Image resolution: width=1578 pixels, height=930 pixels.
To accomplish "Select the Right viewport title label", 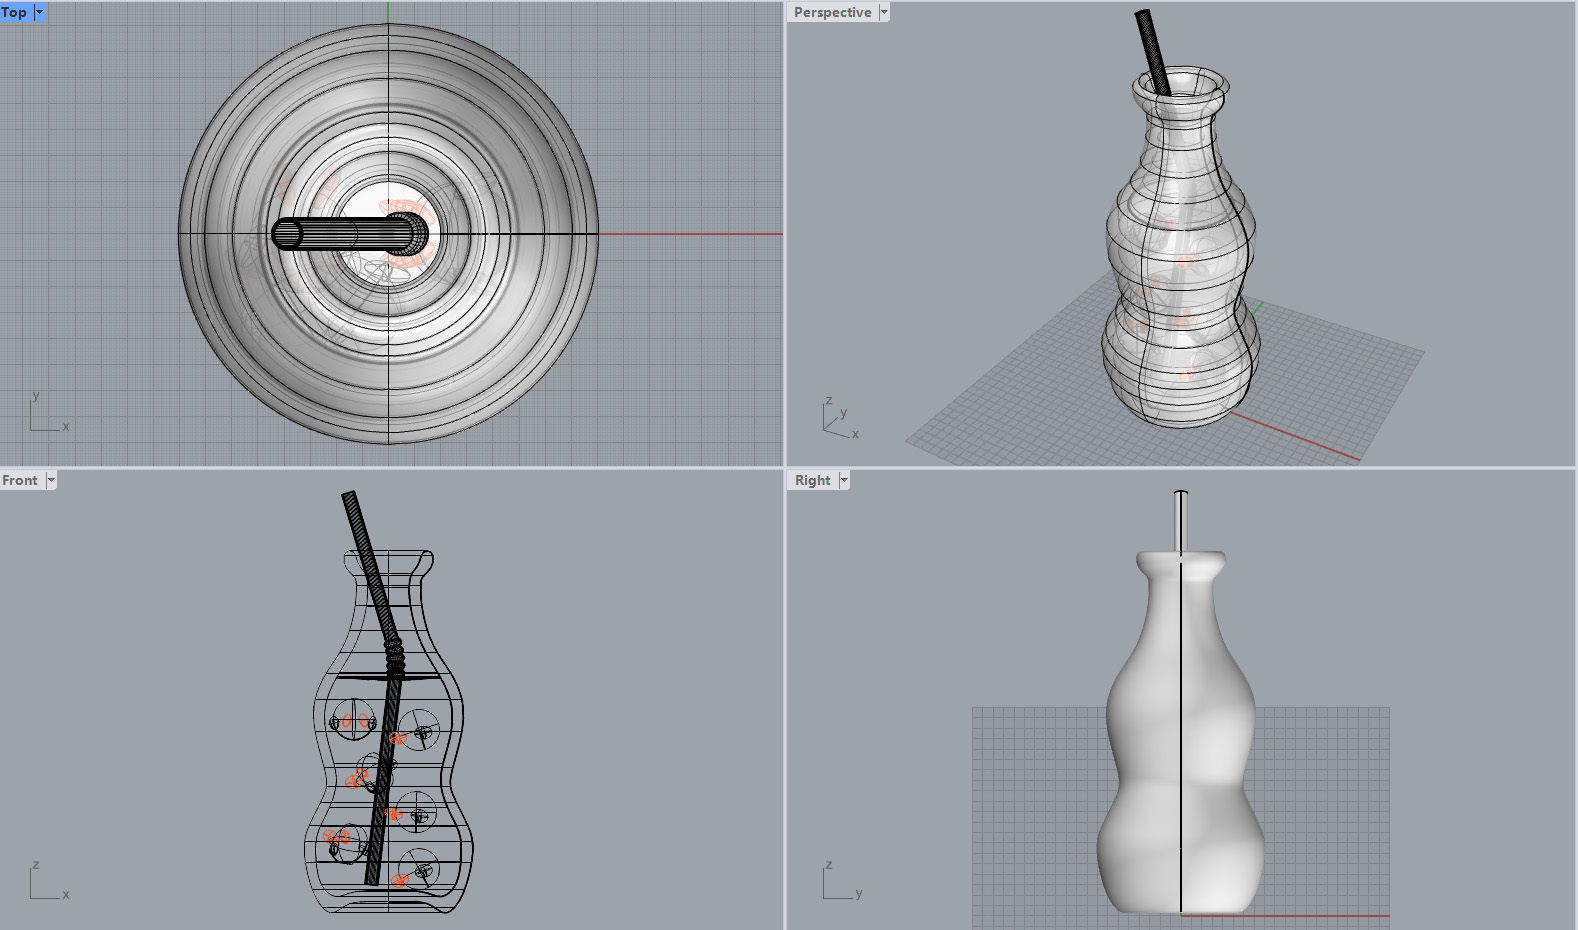I will click(x=812, y=480).
